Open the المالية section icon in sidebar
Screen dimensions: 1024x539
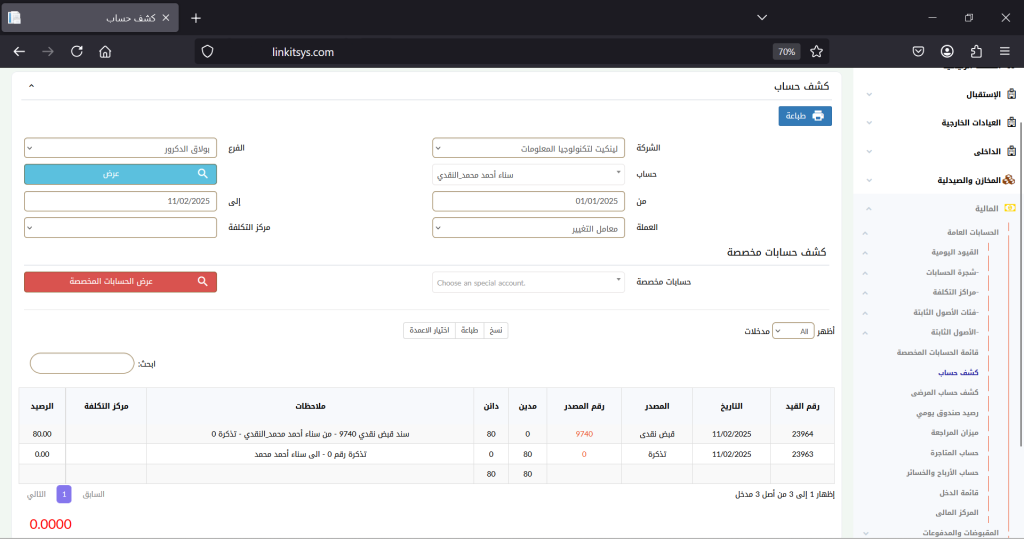coord(1010,208)
